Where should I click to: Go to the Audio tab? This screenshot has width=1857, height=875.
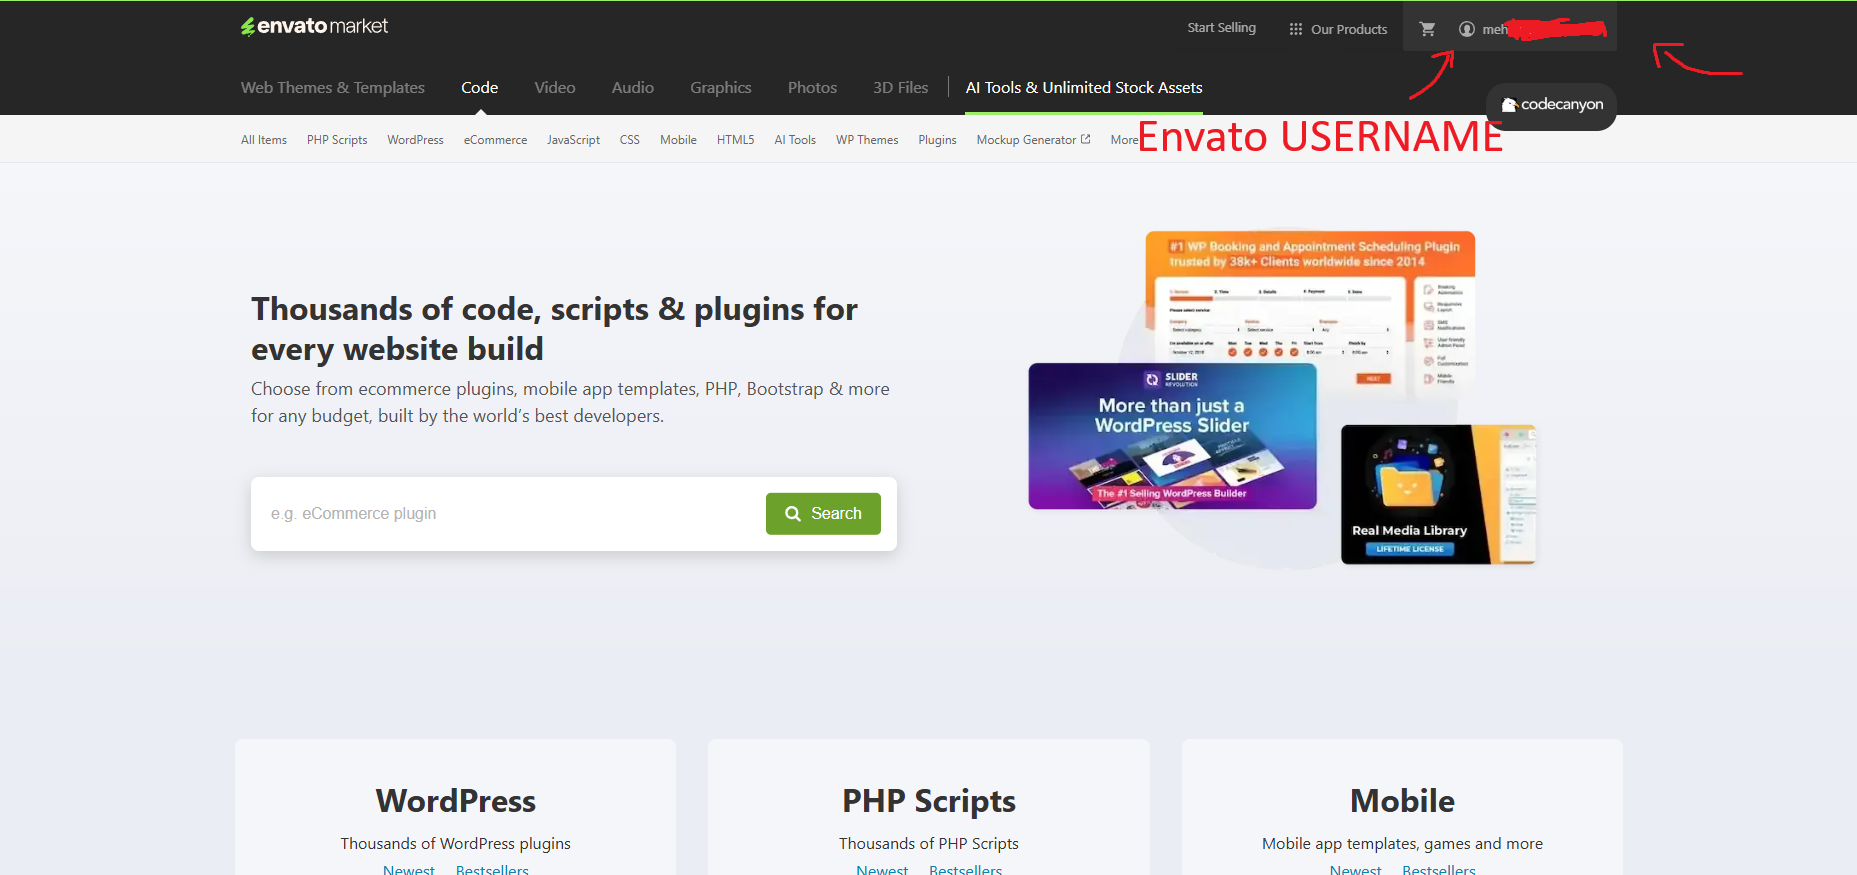coord(633,87)
